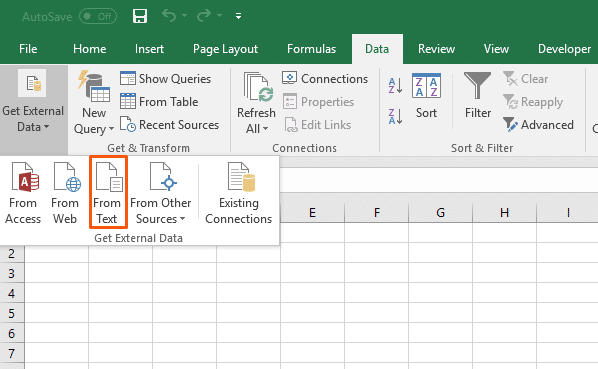Open the Undo history dropdown arrow
598x369 pixels.
(185, 16)
